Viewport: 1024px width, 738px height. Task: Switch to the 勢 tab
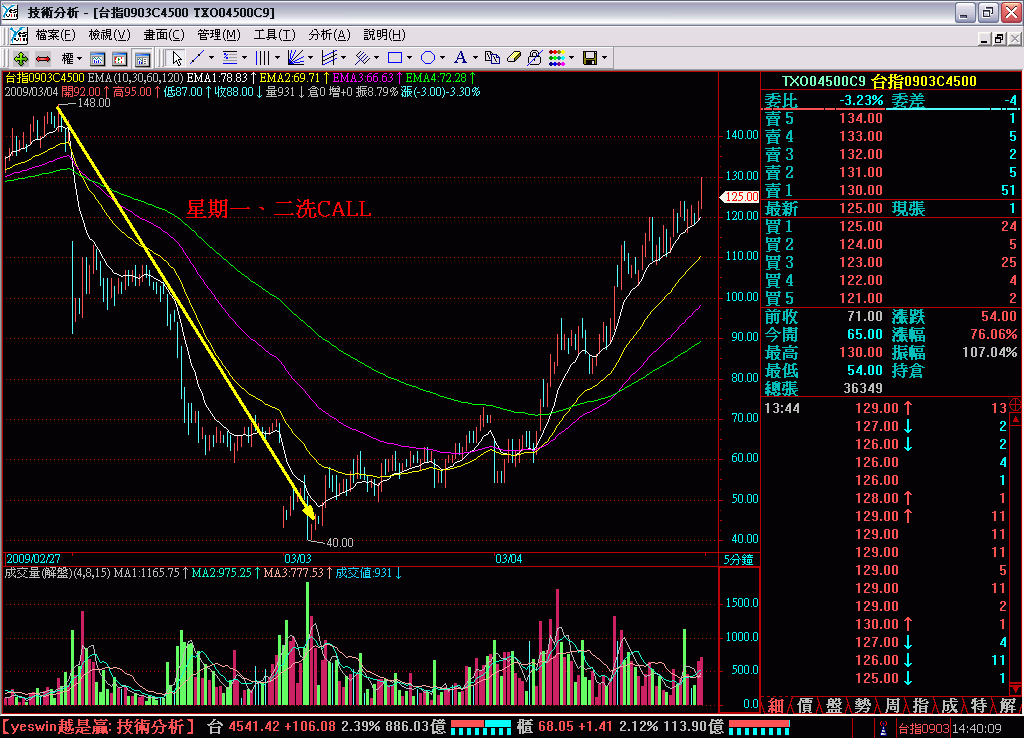[863, 705]
